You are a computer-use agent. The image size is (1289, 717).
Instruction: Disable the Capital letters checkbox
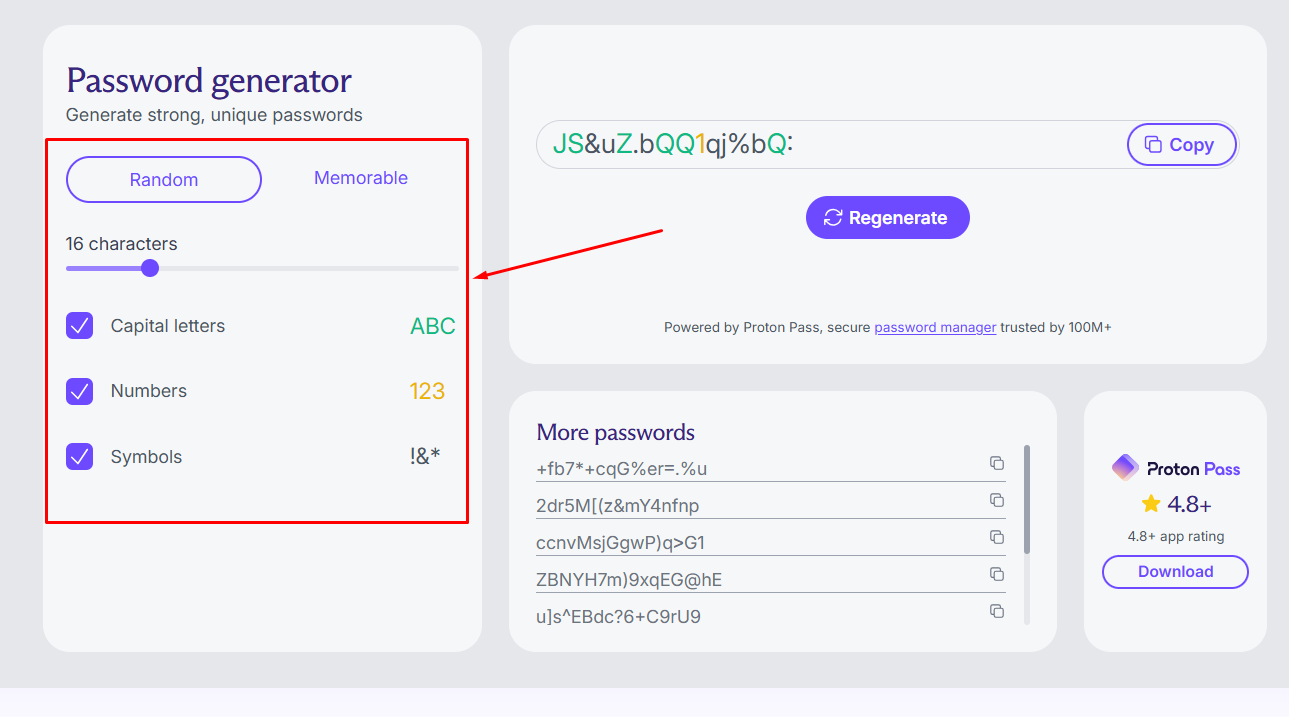tap(79, 326)
